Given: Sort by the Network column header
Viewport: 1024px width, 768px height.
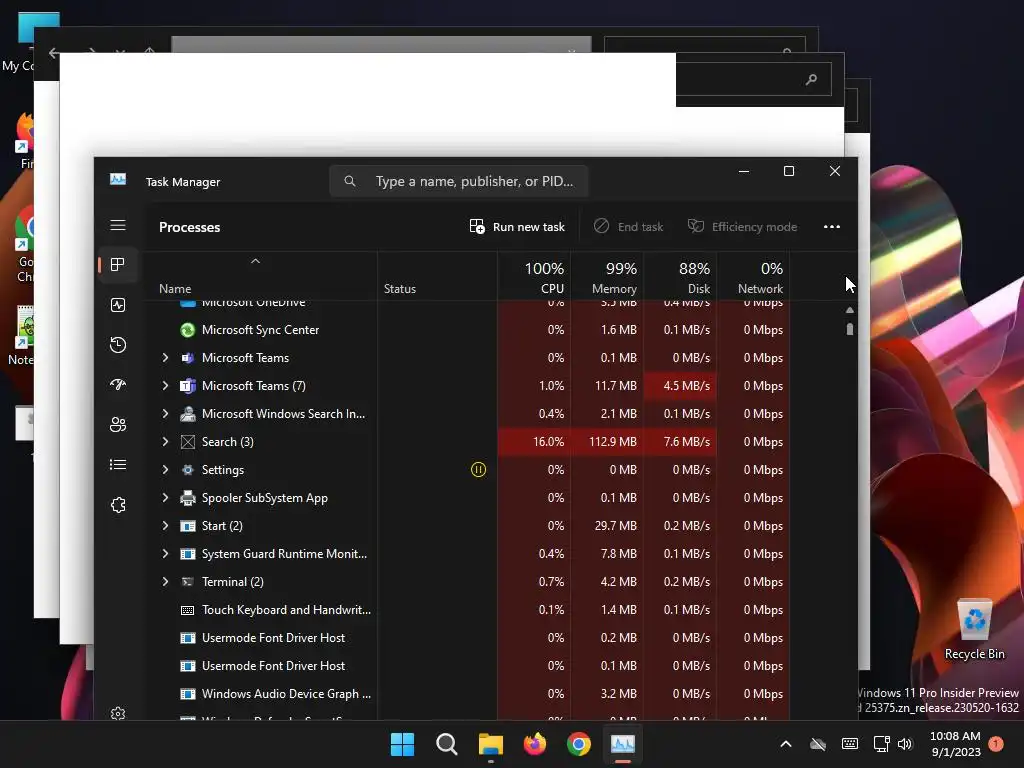Looking at the screenshot, I should point(754,276).
